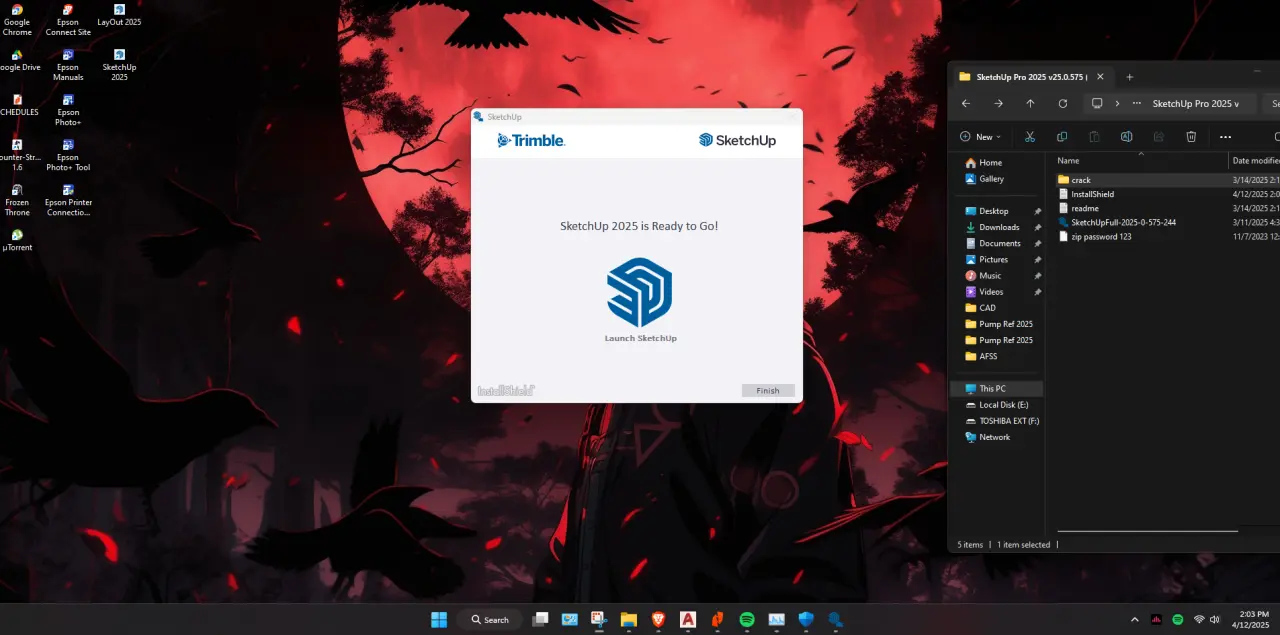The width and height of the screenshot is (1280, 635).
Task: Click Finish in the SketchUp installer
Action: [x=768, y=391]
